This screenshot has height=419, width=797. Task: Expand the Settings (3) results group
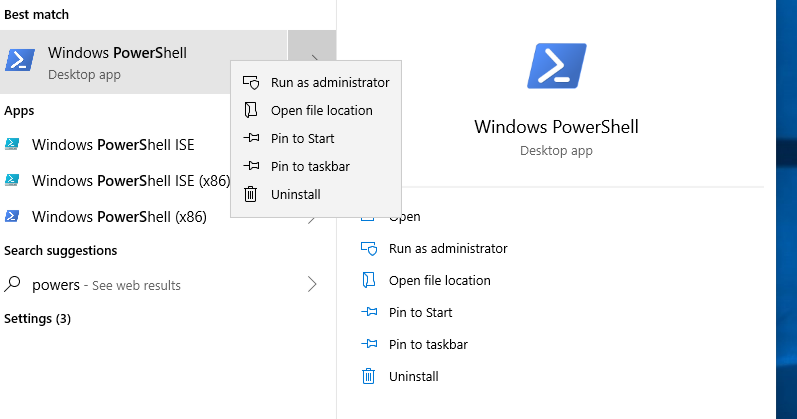(37, 319)
